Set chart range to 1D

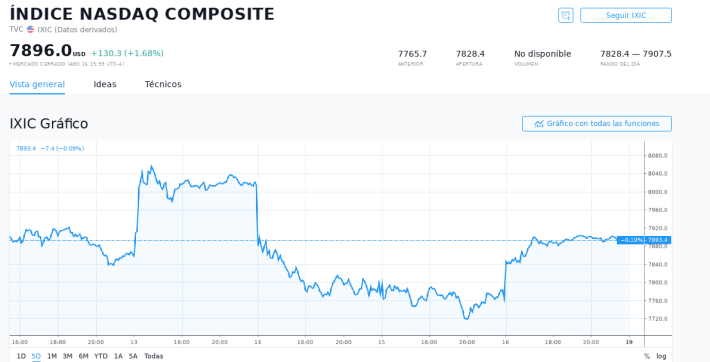21,356
